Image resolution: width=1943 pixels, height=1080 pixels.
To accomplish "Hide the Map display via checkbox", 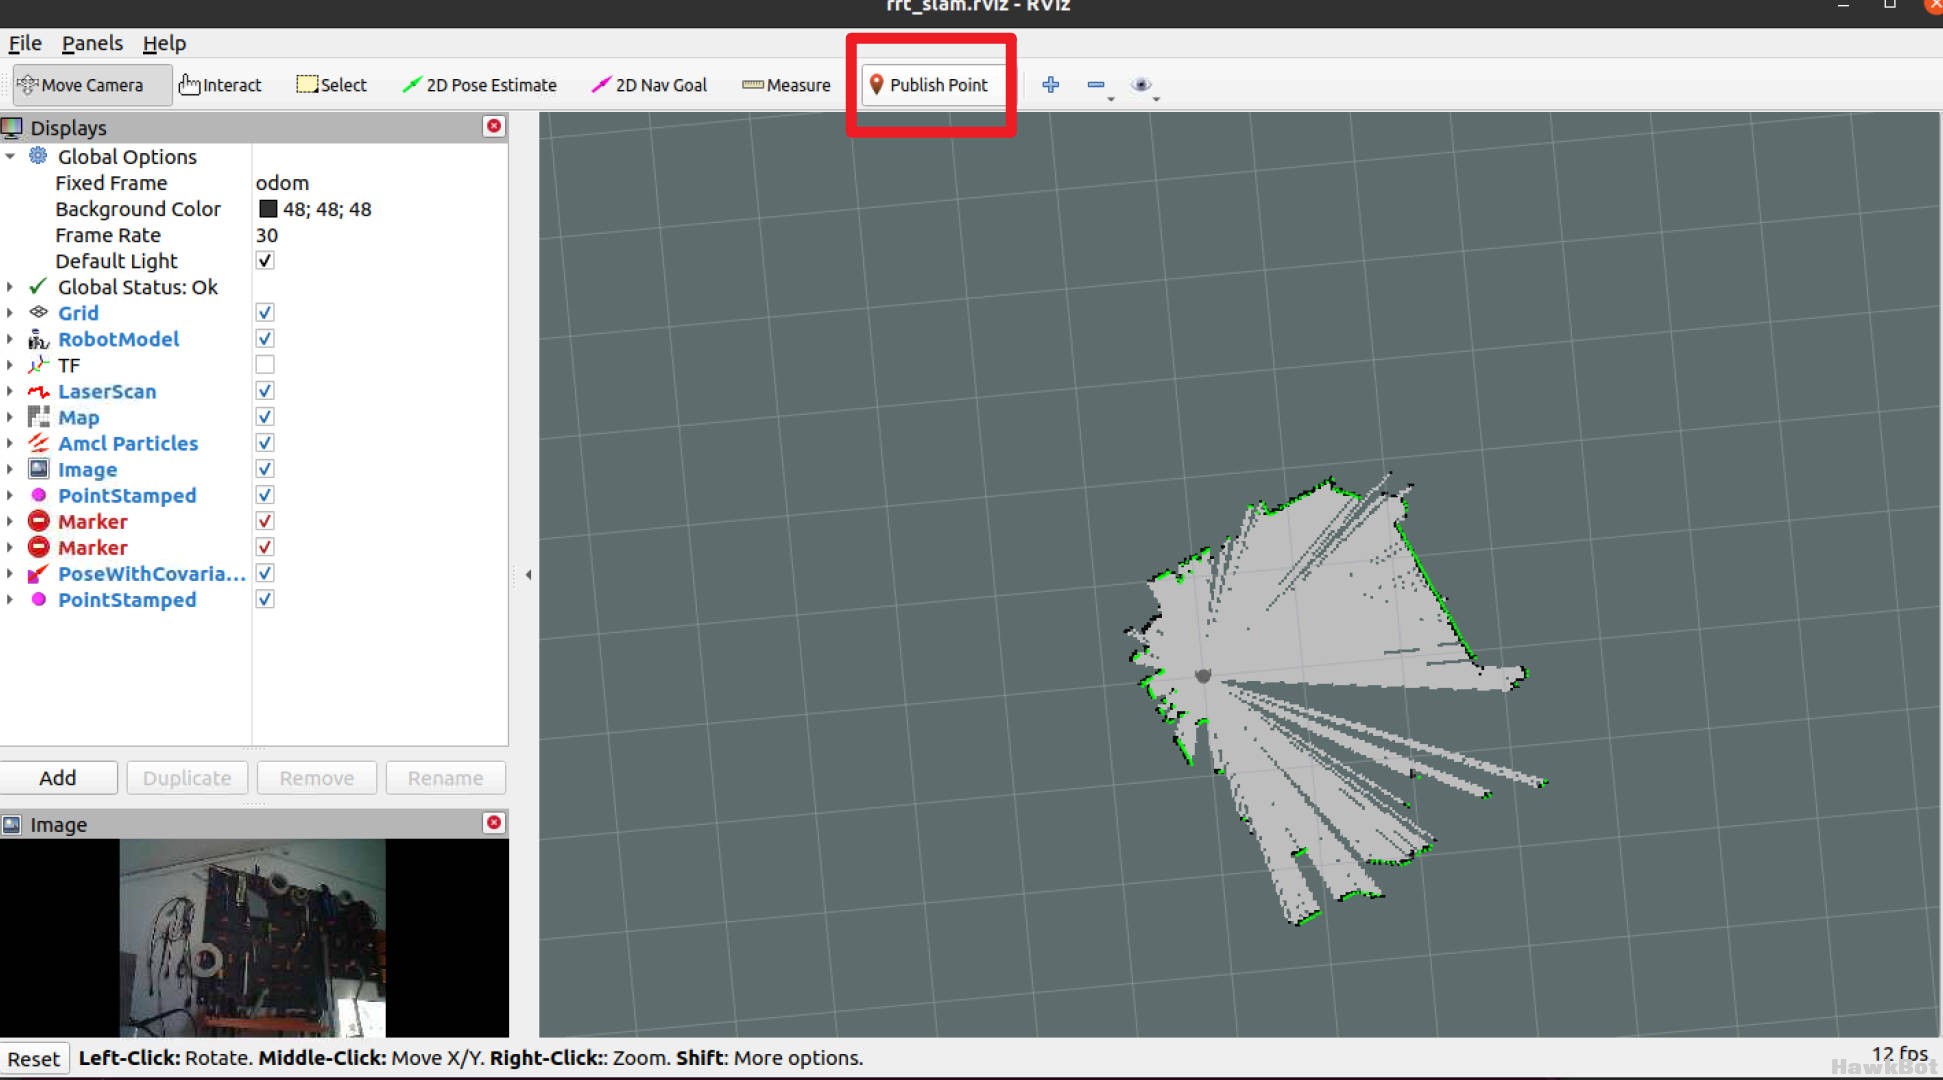I will tap(265, 417).
